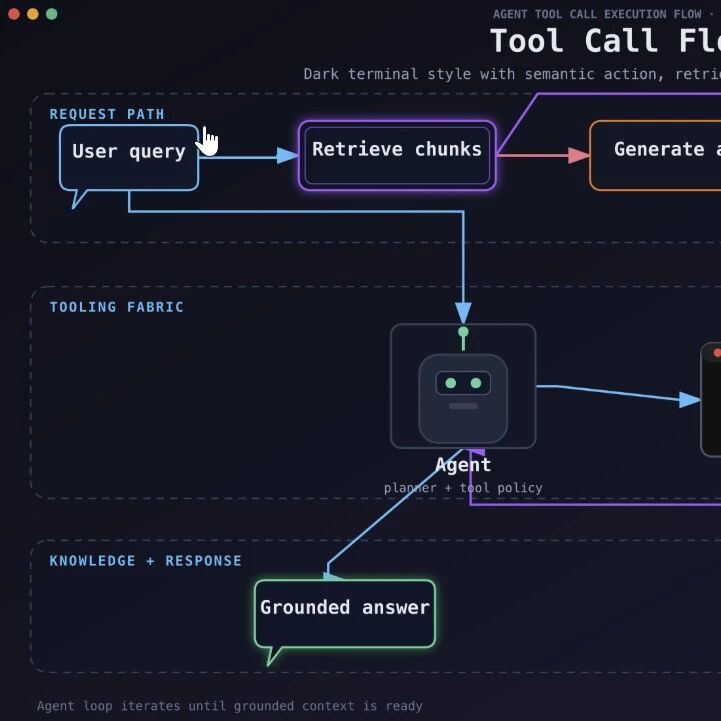Click the Tool Call Flow title
The height and width of the screenshot is (721, 721).
(x=605, y=41)
